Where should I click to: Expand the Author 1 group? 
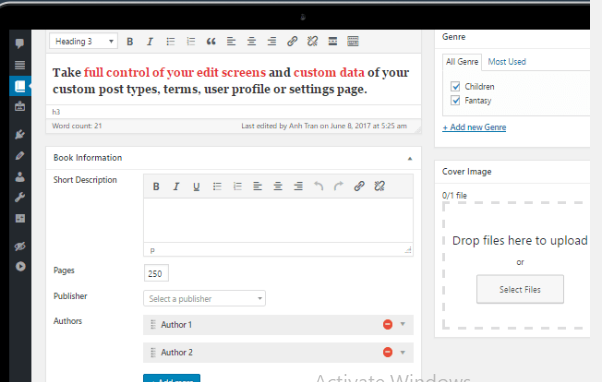click(x=403, y=324)
